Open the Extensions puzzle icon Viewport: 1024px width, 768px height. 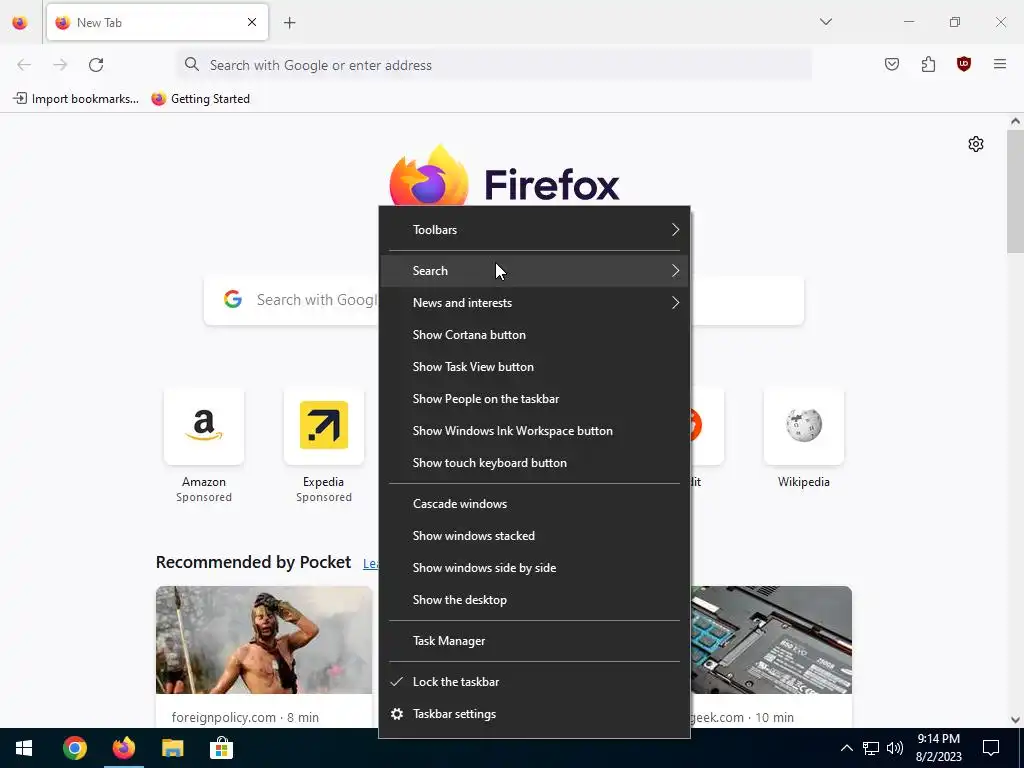click(928, 64)
